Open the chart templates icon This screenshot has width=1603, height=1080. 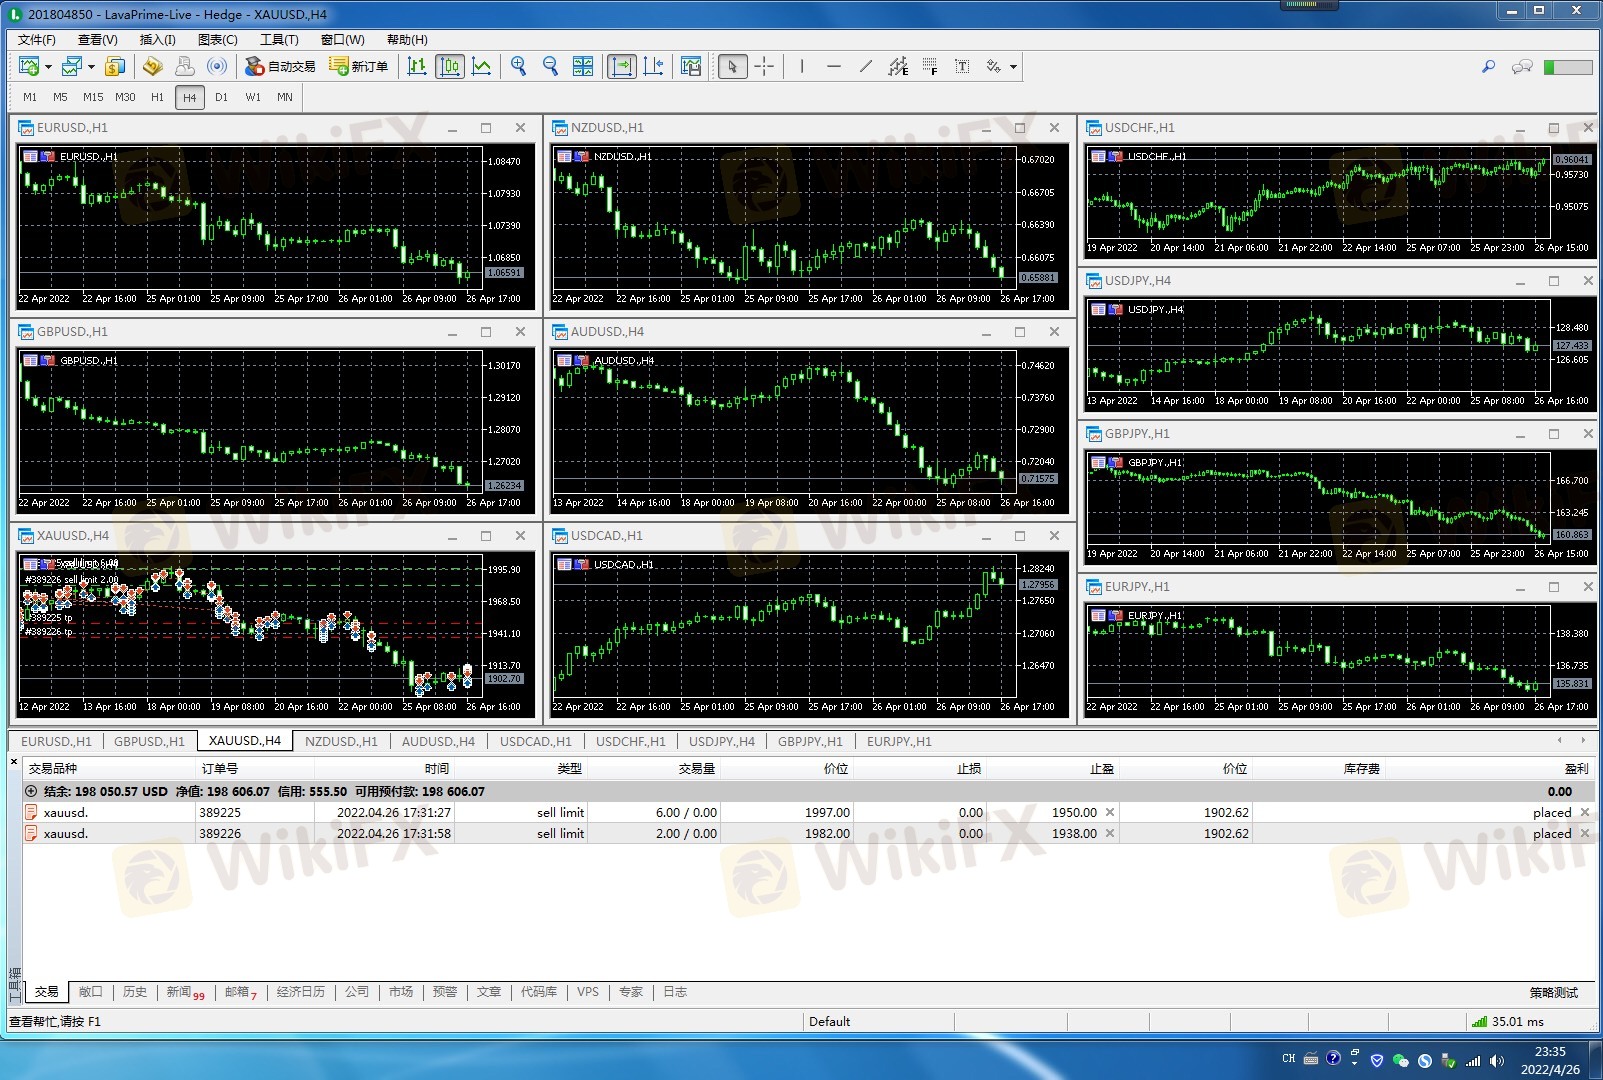690,66
